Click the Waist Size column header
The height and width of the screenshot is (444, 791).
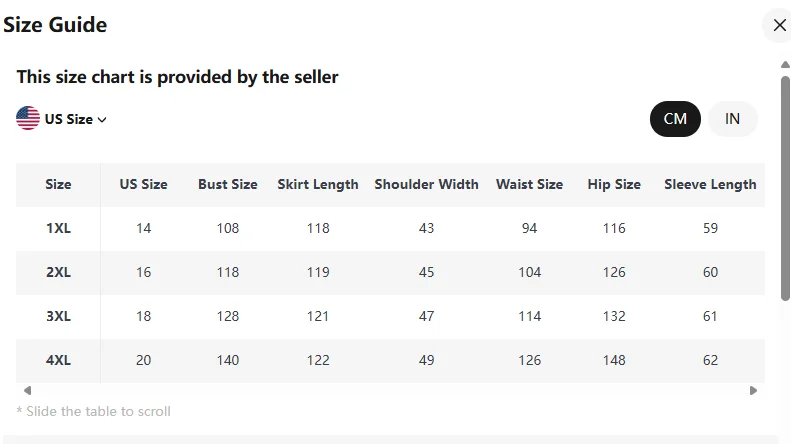pos(529,184)
